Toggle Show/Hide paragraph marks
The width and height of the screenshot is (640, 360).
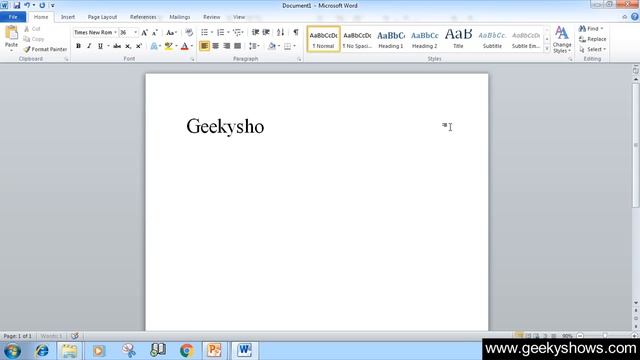[x=296, y=32]
